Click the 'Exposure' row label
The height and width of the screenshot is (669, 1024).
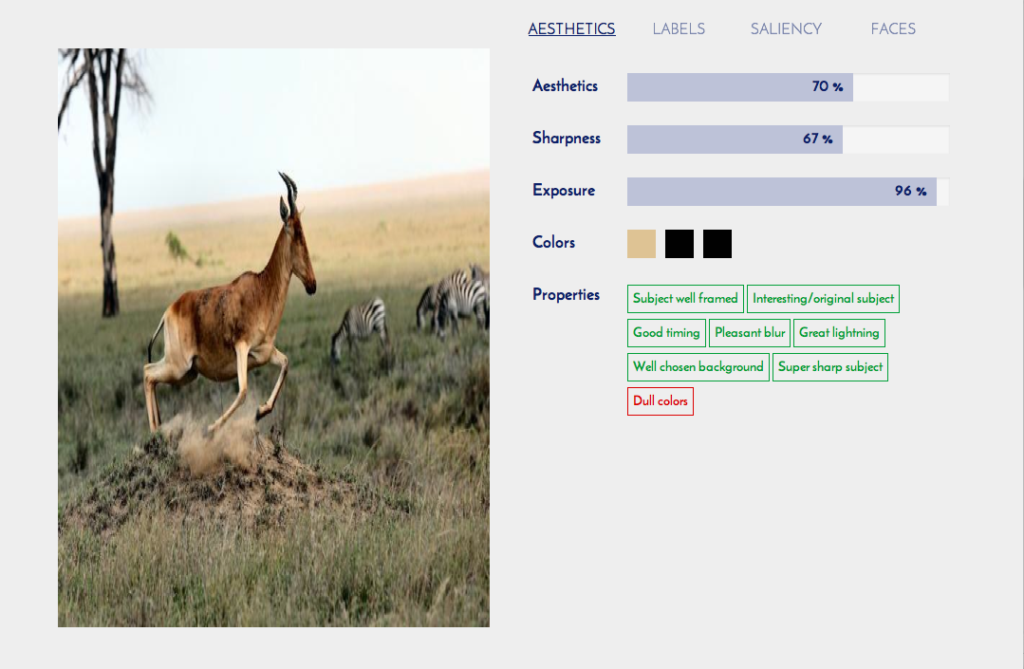pos(564,190)
